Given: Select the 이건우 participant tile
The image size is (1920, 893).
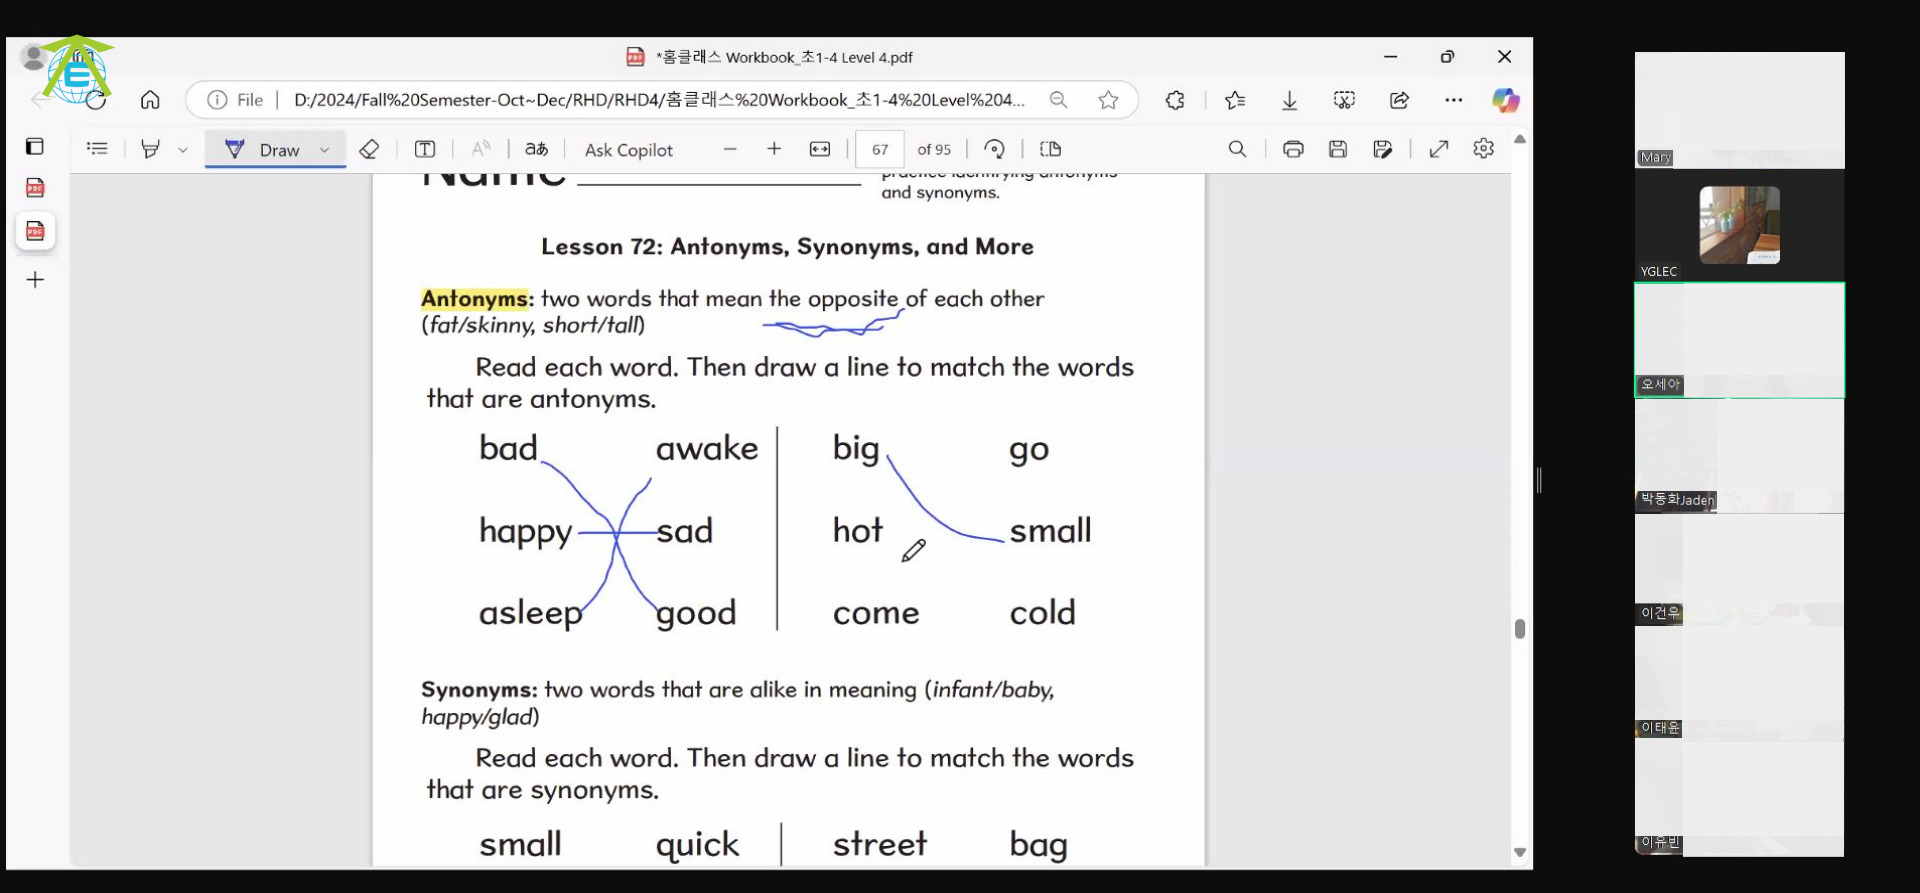Looking at the screenshot, I should pyautogui.click(x=1739, y=570).
